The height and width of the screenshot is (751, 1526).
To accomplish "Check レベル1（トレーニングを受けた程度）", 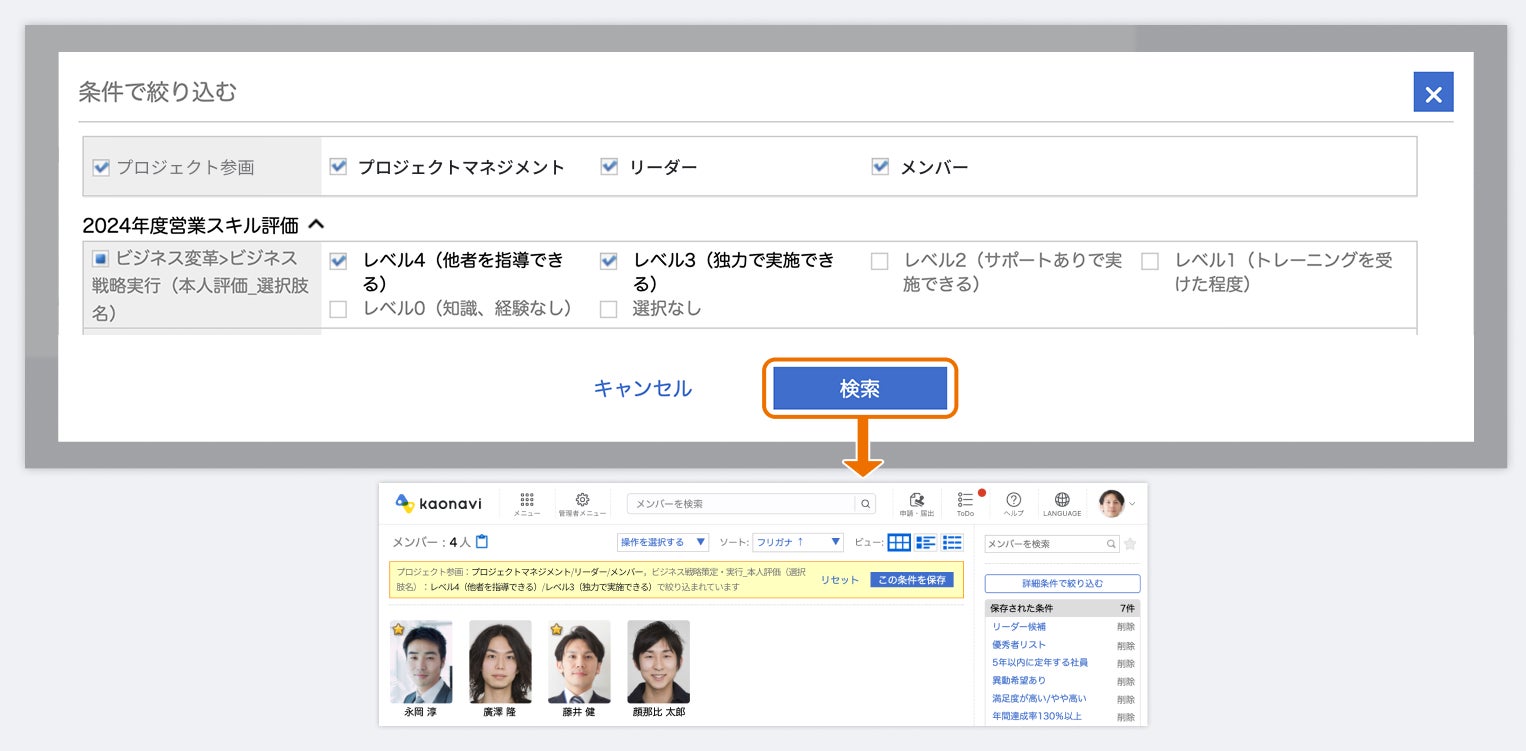I will [x=1150, y=261].
